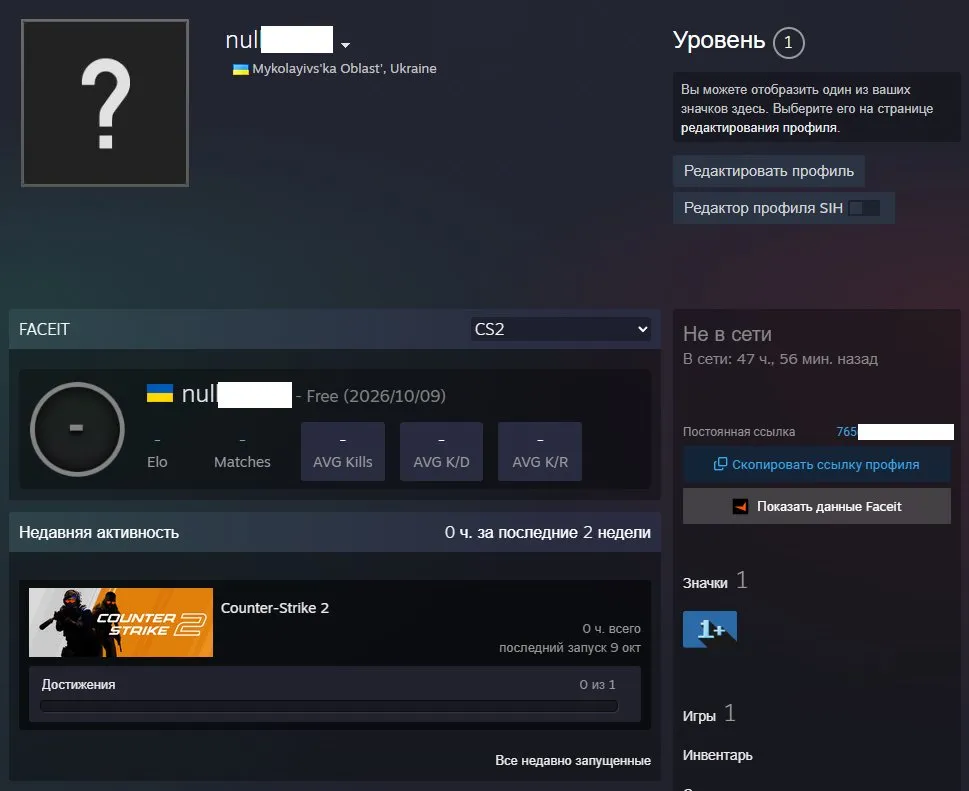This screenshot has height=791, width=969.
Task: Click the AVG K/D stat box
Action: pyautogui.click(x=441, y=452)
